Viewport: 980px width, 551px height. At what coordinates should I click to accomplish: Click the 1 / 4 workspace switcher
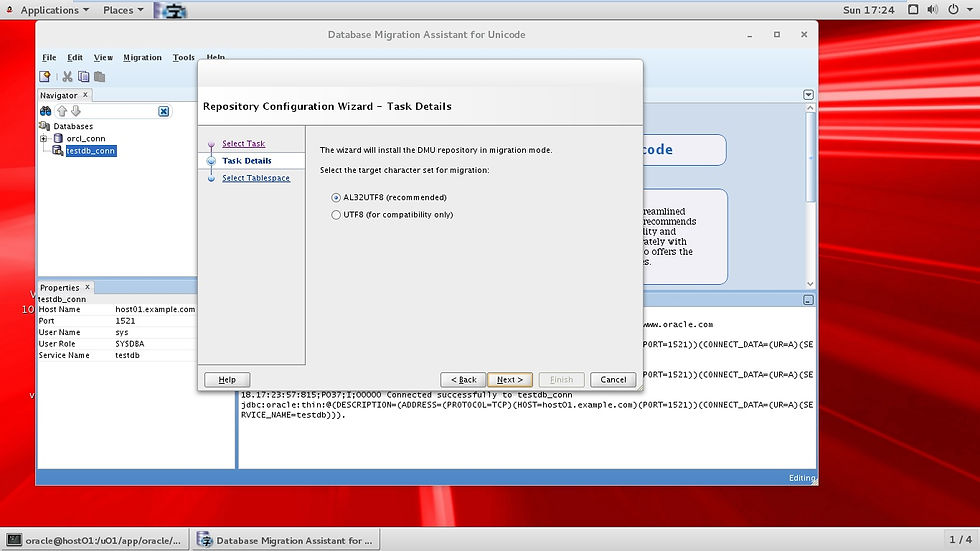point(961,540)
